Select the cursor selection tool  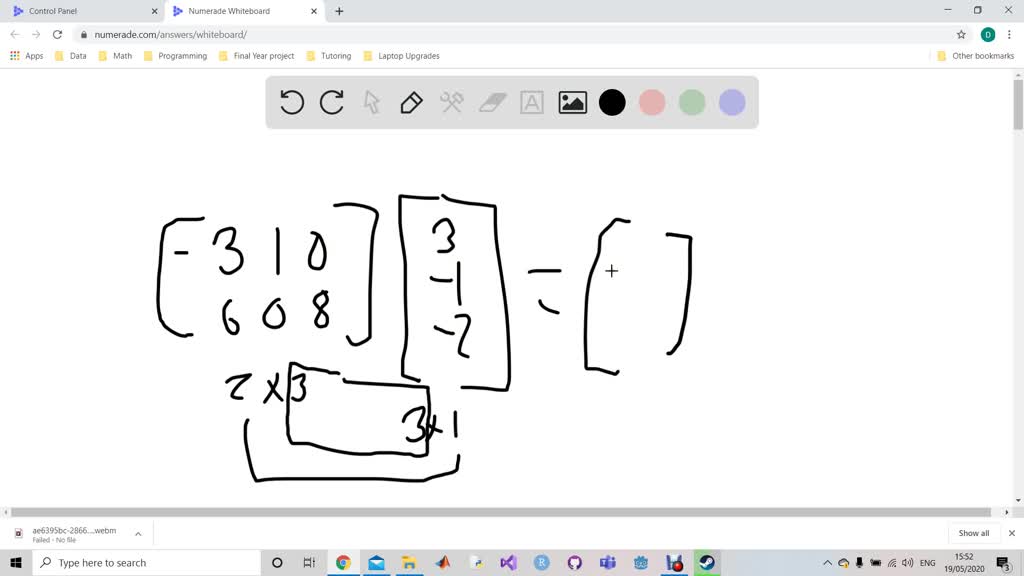[x=371, y=102]
